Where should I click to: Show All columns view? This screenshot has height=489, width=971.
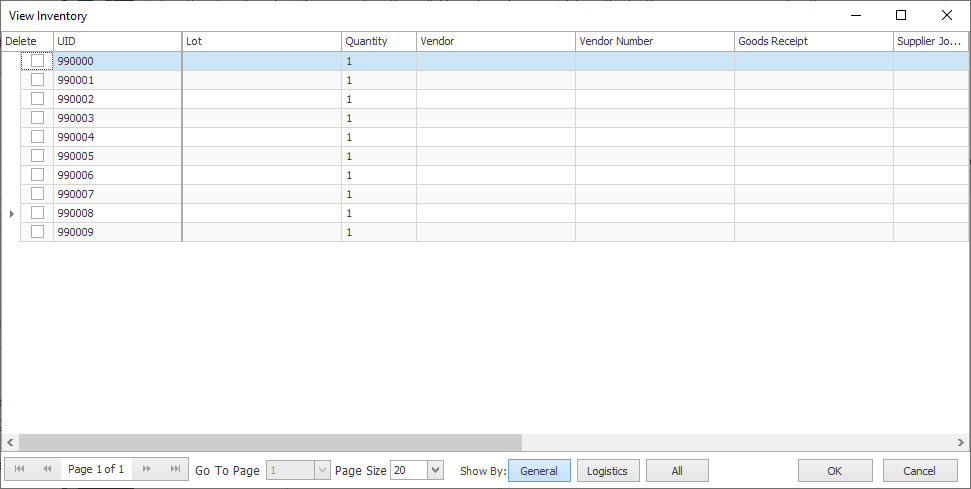(x=677, y=470)
